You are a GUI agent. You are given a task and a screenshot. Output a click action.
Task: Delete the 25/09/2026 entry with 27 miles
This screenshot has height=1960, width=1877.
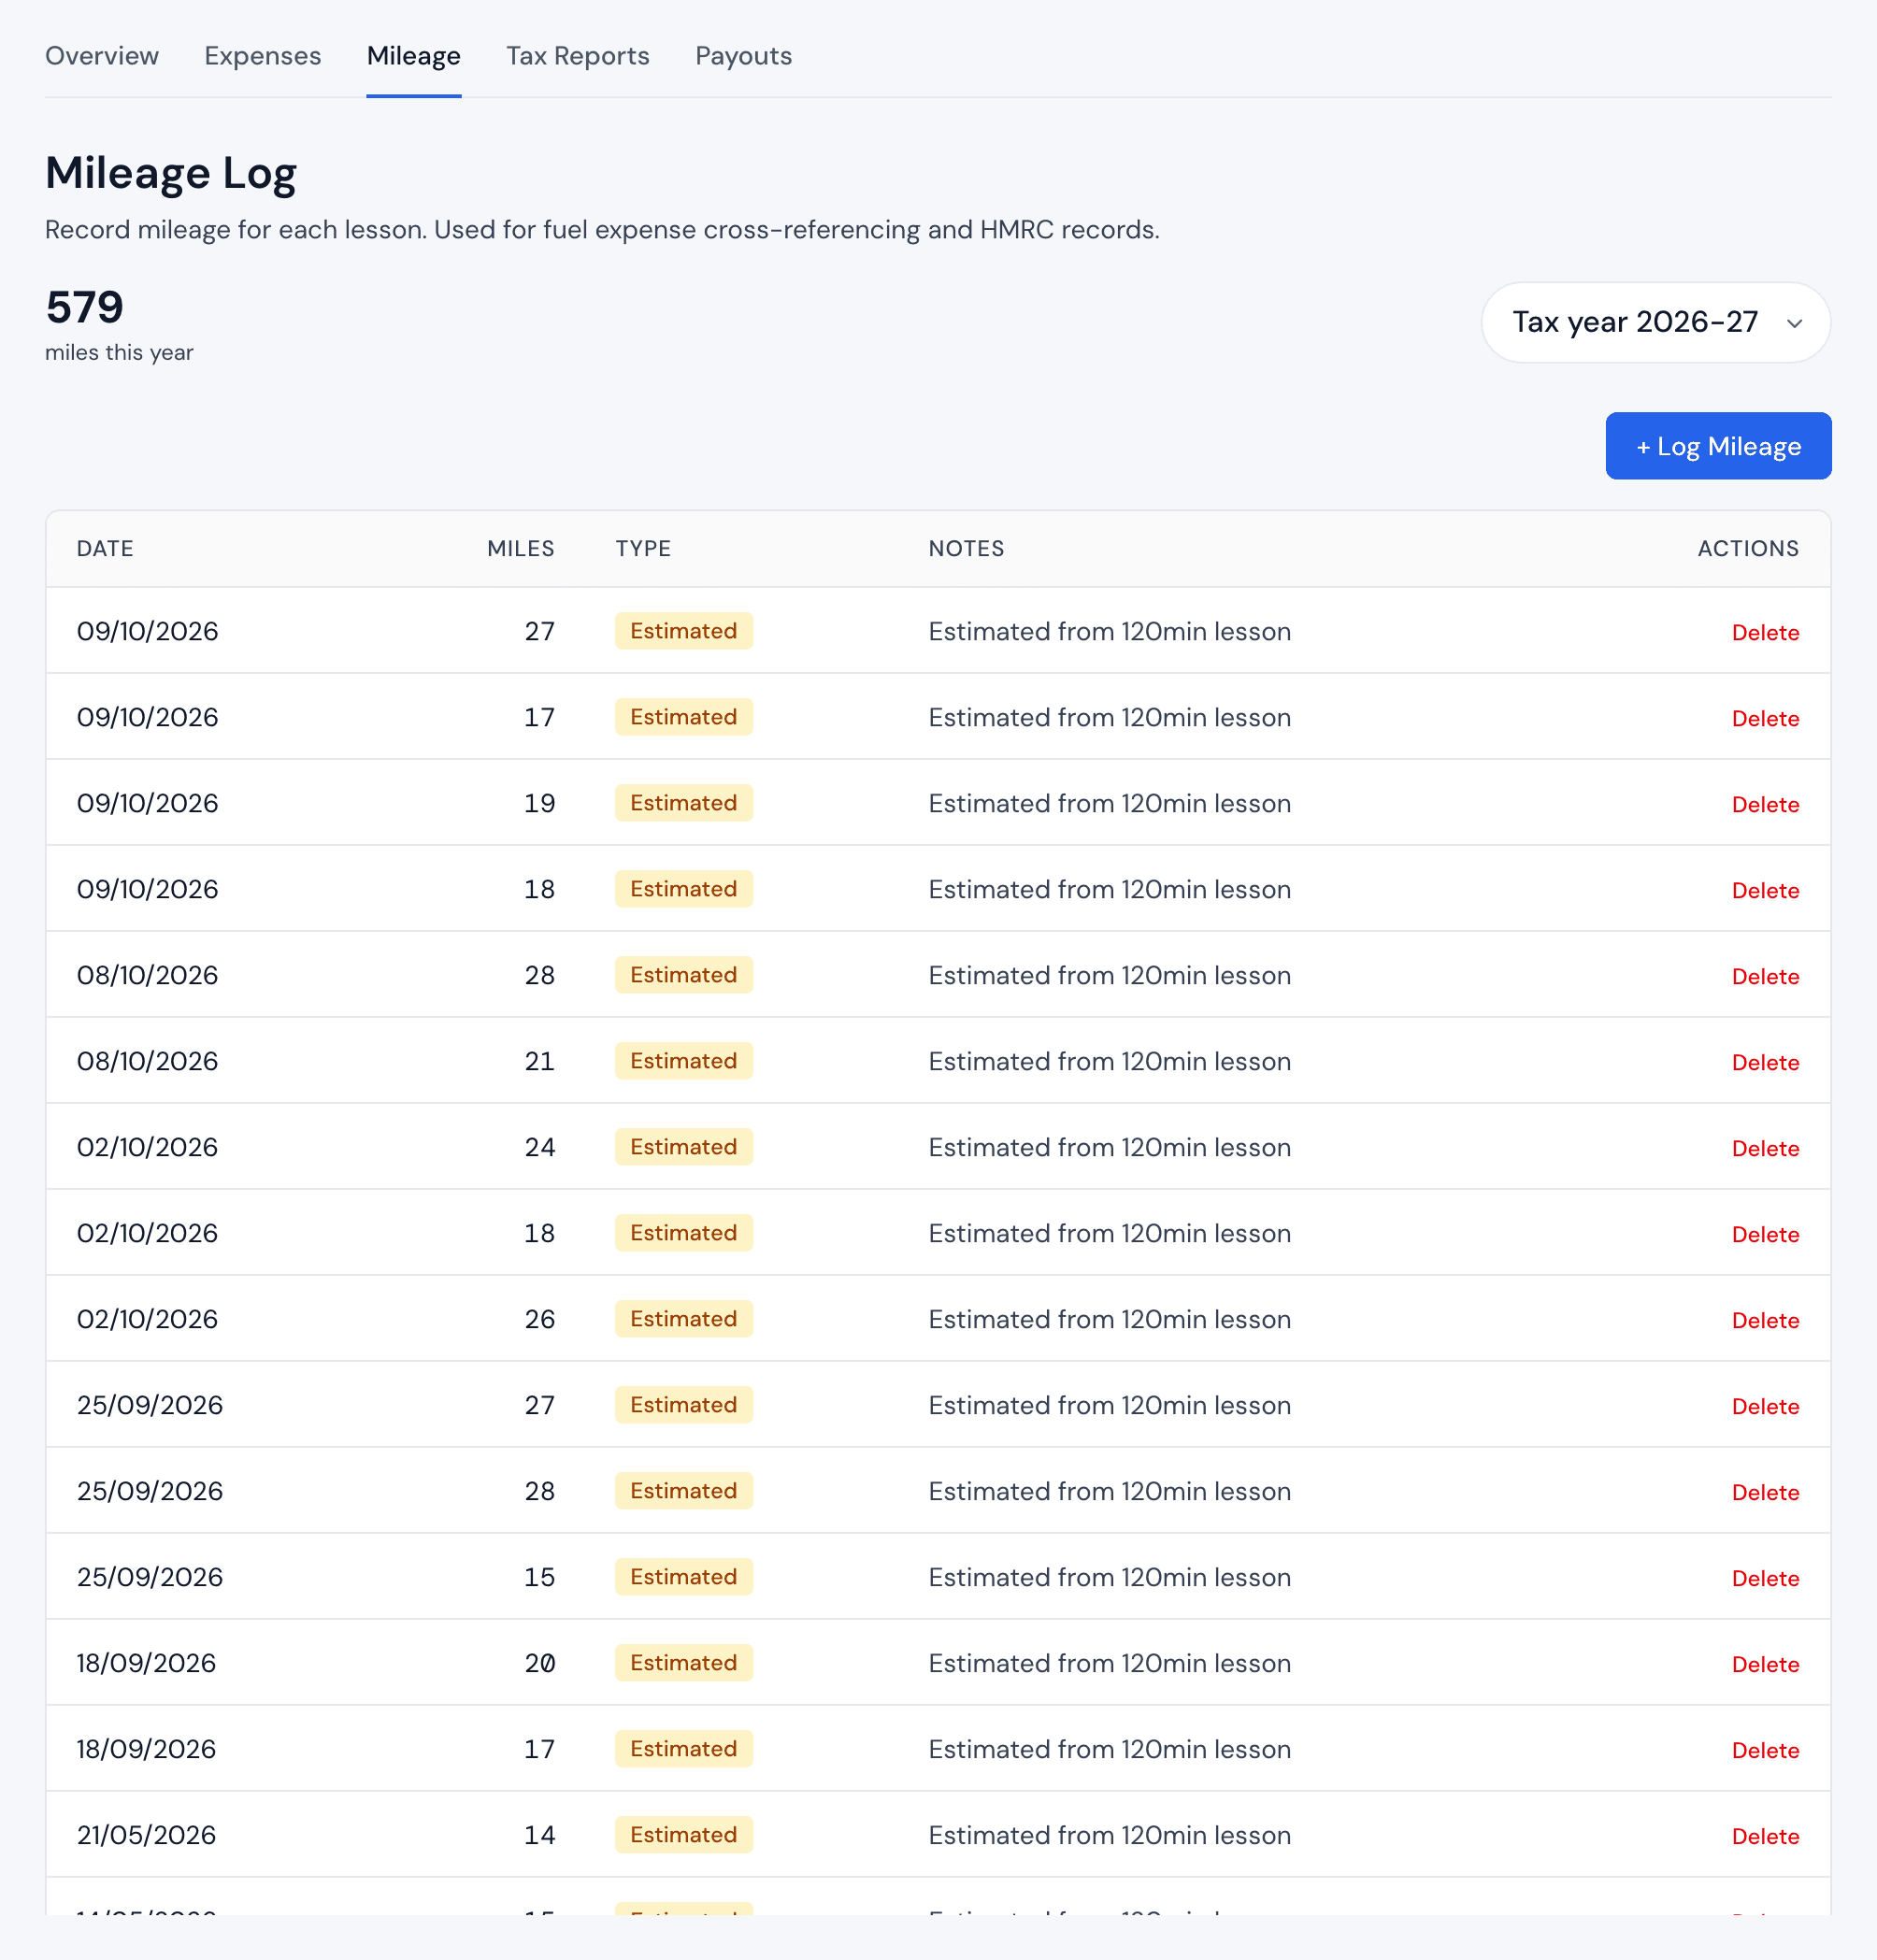[x=1765, y=1406]
